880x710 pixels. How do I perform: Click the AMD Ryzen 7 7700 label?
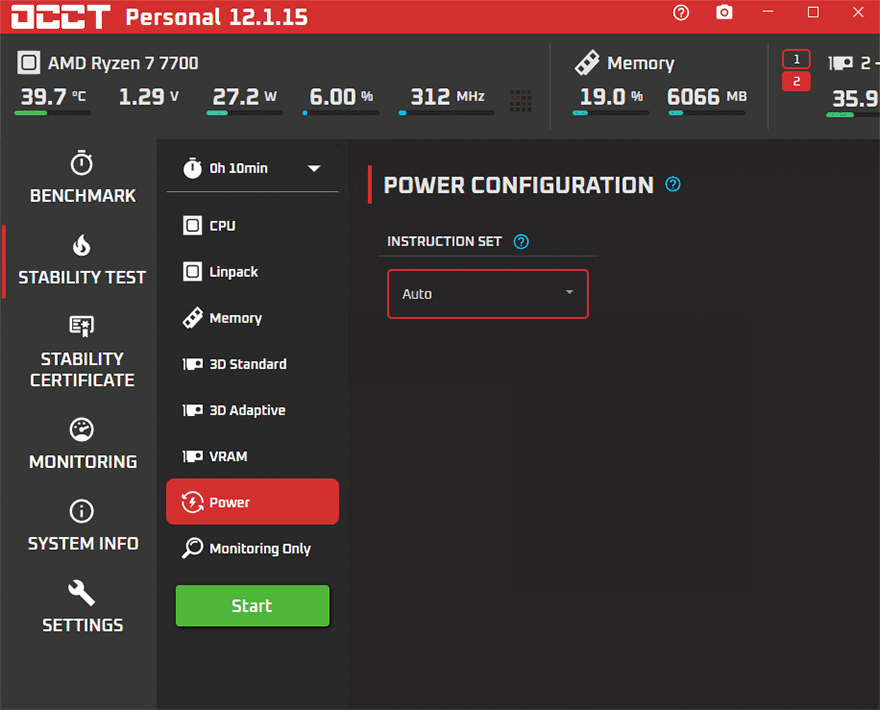[123, 63]
